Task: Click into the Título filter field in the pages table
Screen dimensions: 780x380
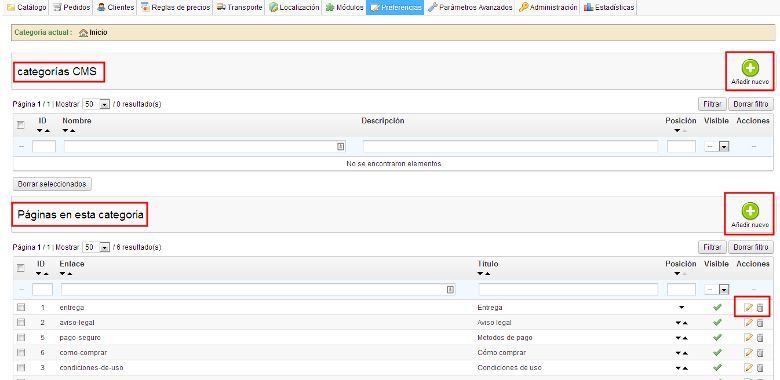Action: (x=568, y=289)
